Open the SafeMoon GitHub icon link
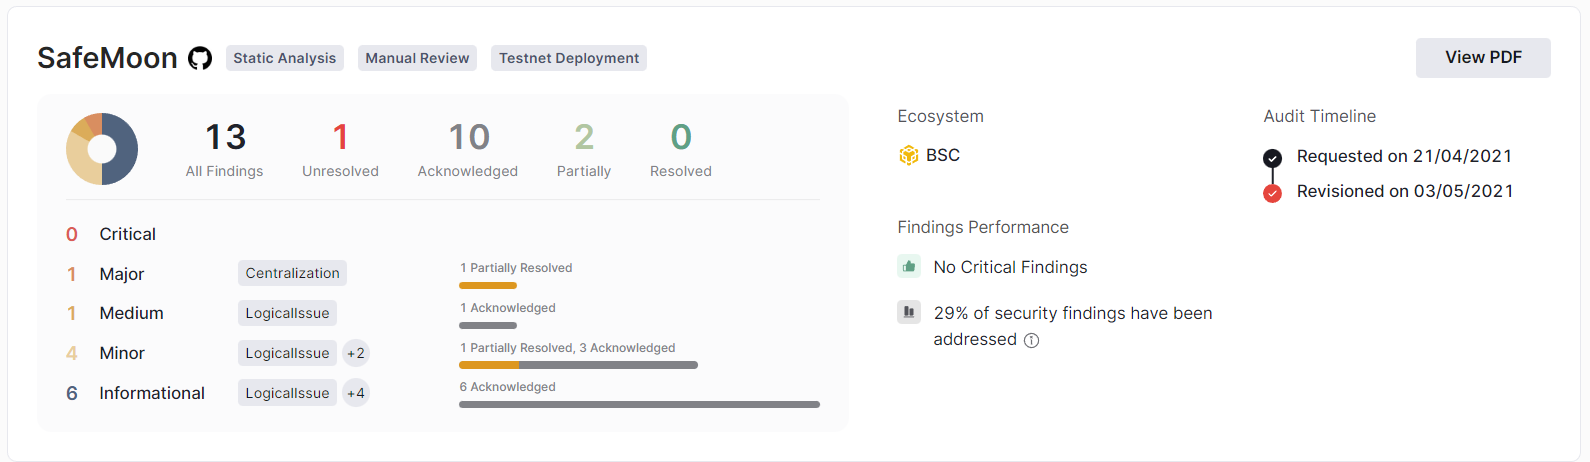 [200, 58]
